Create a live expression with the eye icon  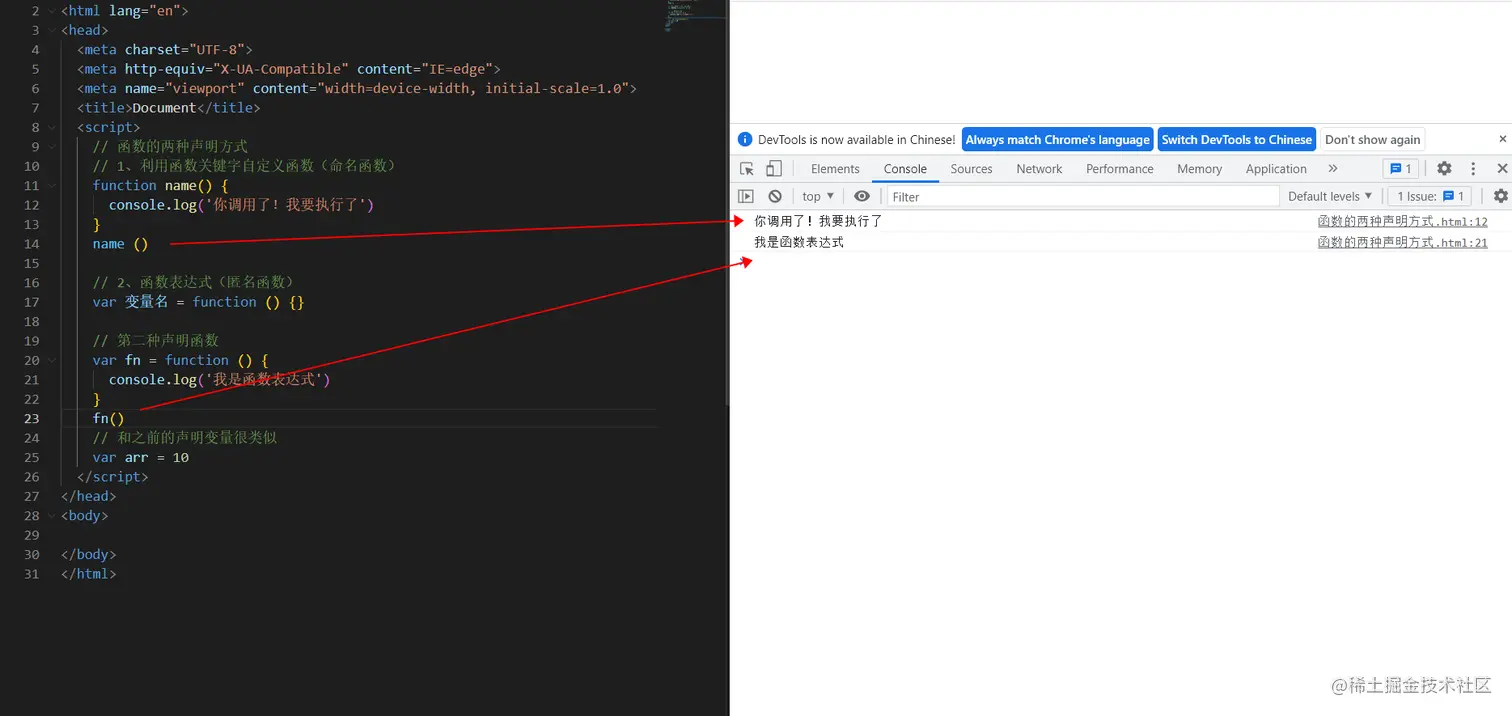[862, 196]
